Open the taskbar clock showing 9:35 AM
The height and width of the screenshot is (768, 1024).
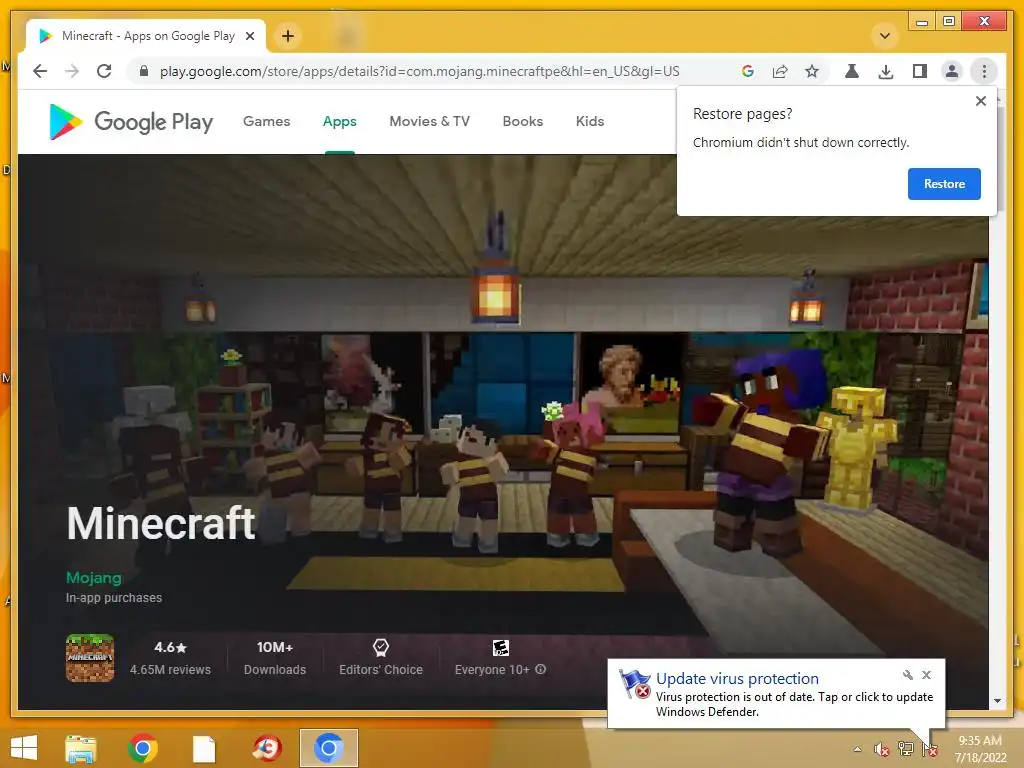click(980, 749)
